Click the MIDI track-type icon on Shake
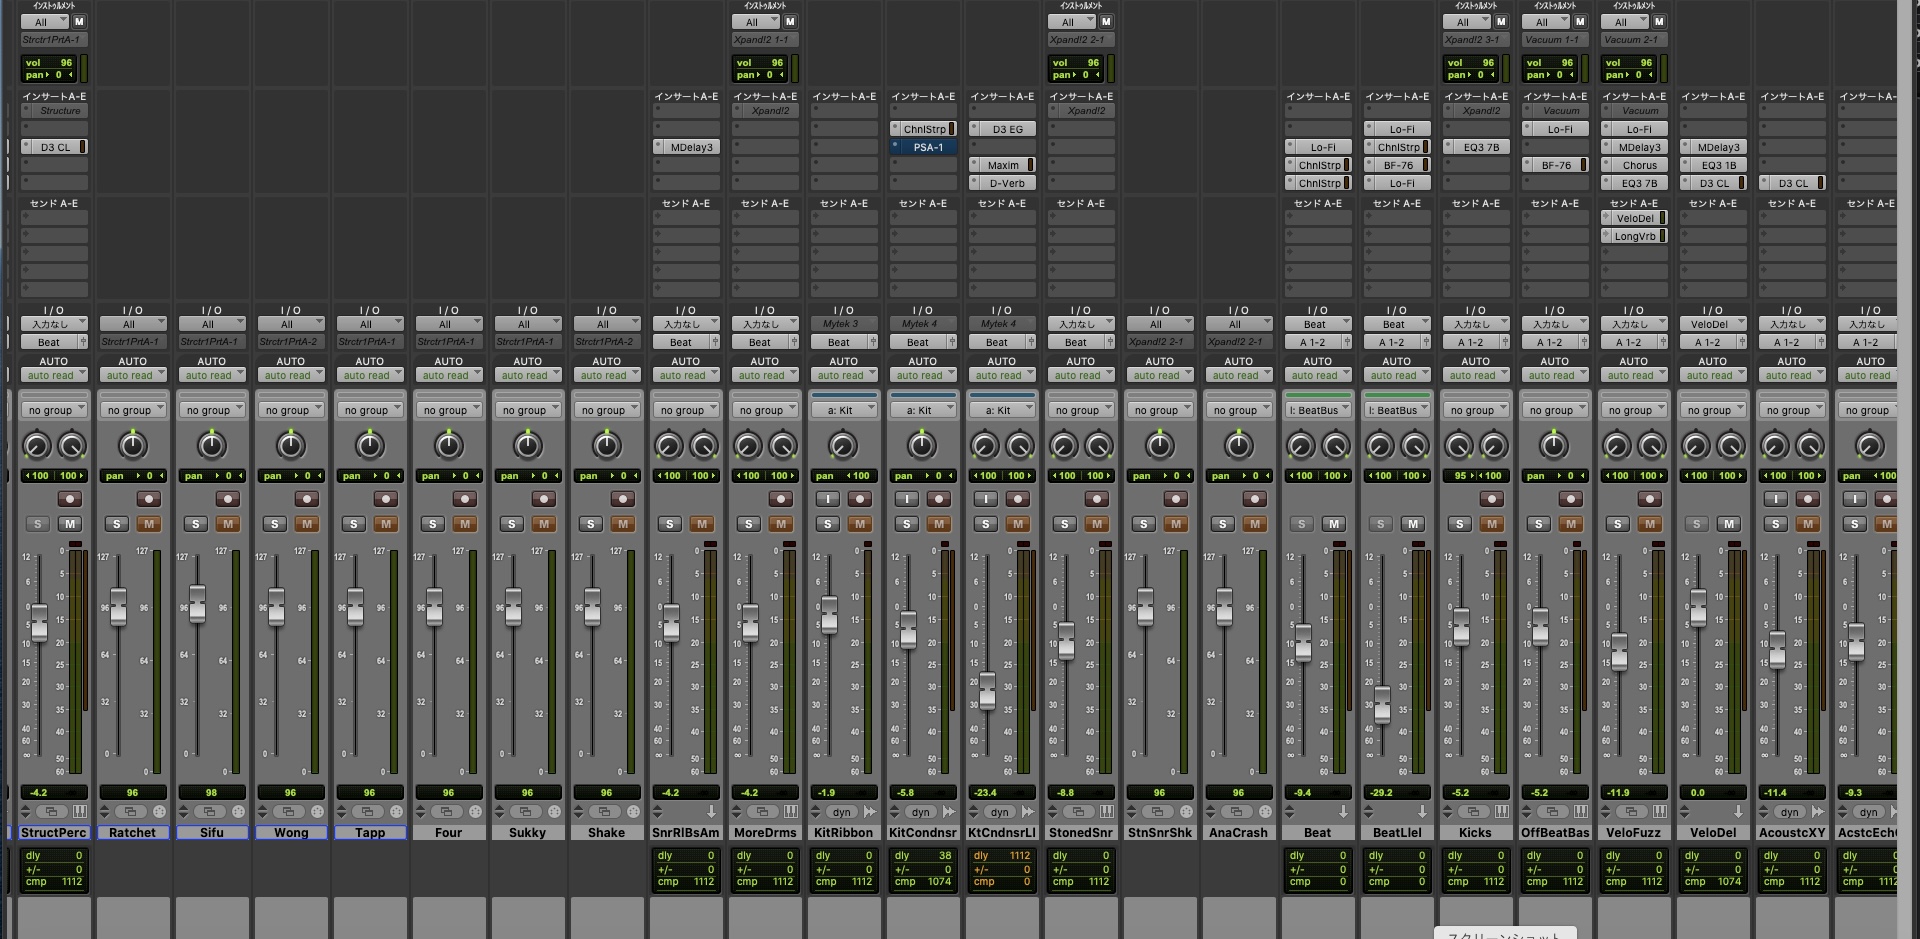 click(x=633, y=812)
